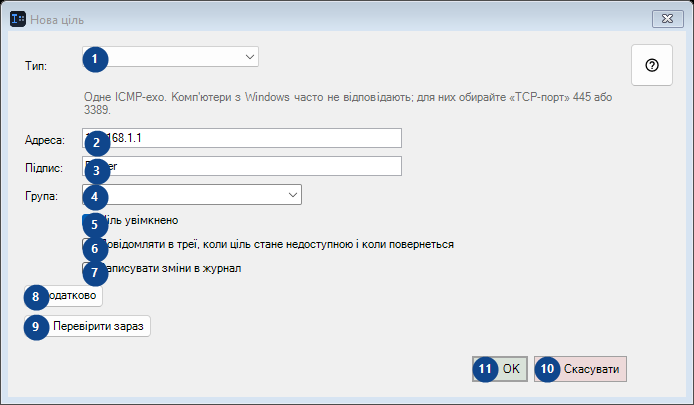Click the Адреса input field
The height and width of the screenshot is (405, 694).
coord(242,138)
